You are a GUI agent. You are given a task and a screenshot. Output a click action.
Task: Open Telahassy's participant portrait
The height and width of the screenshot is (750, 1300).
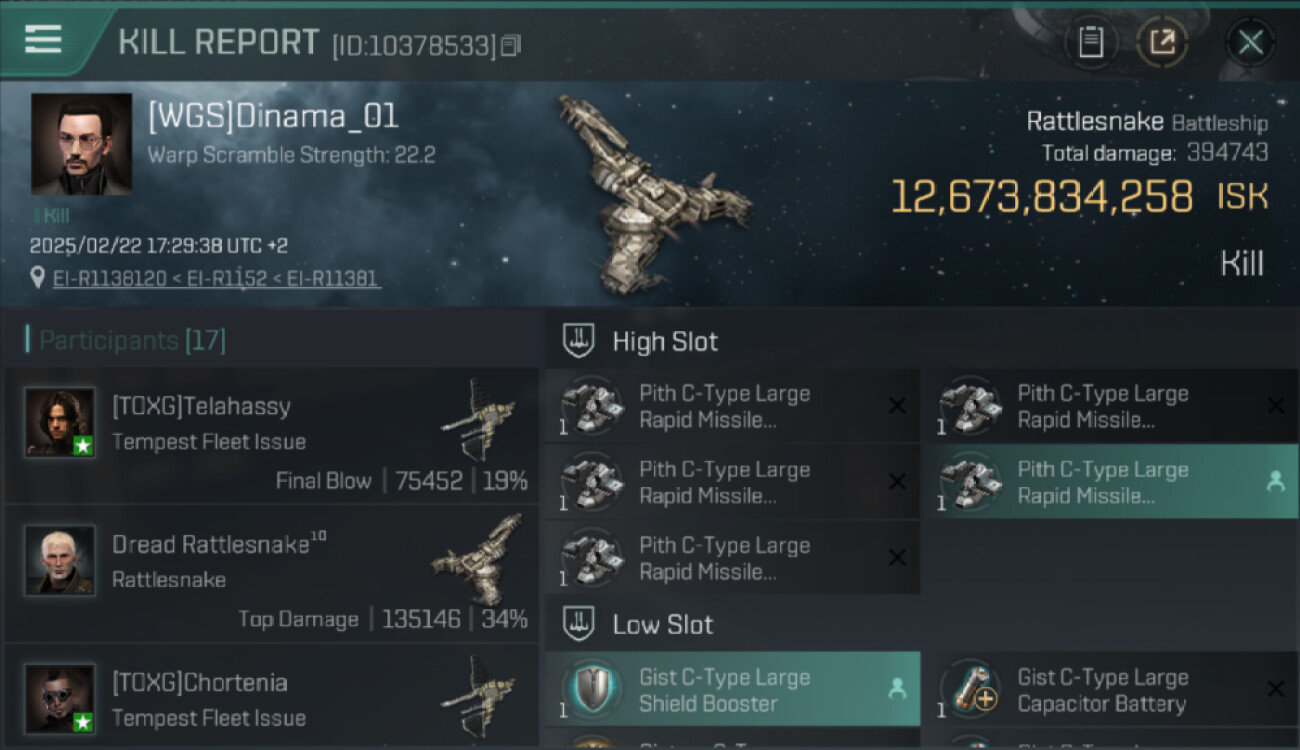60,422
